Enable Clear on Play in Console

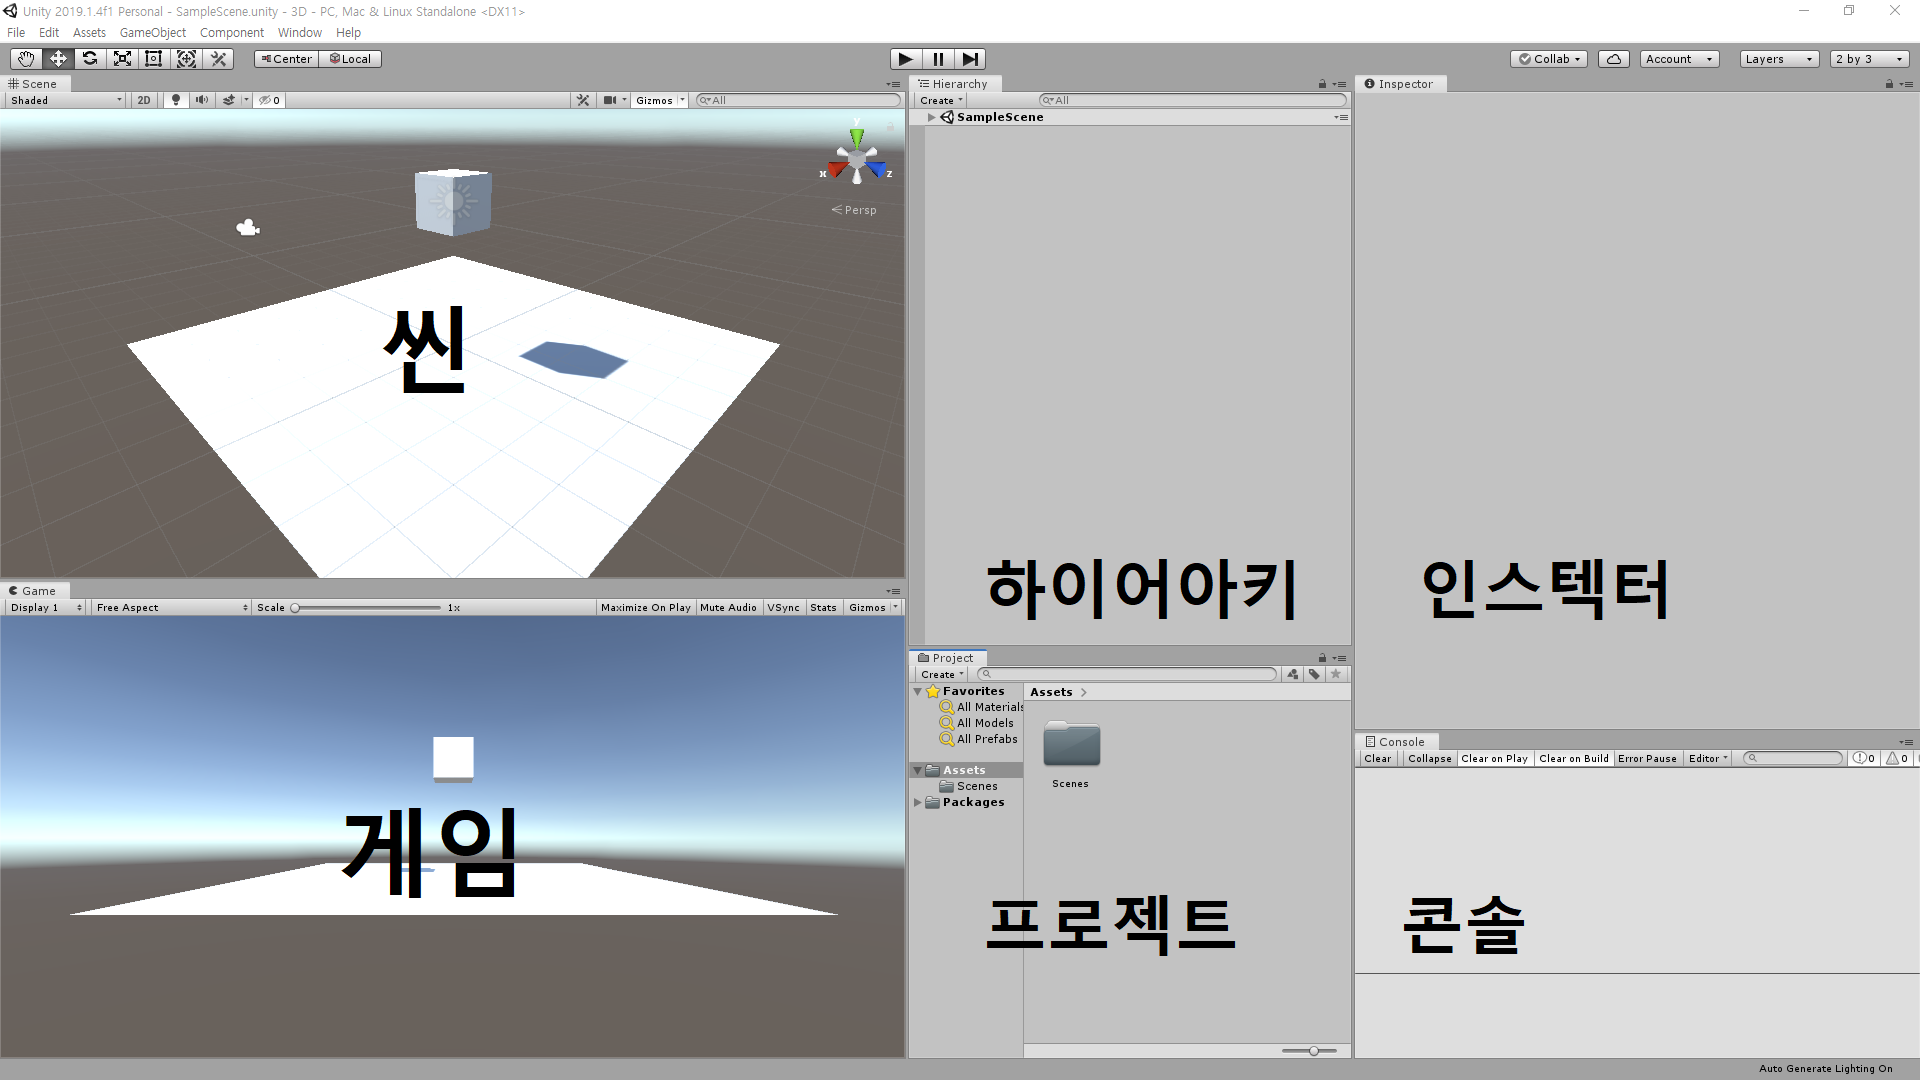1494,759
